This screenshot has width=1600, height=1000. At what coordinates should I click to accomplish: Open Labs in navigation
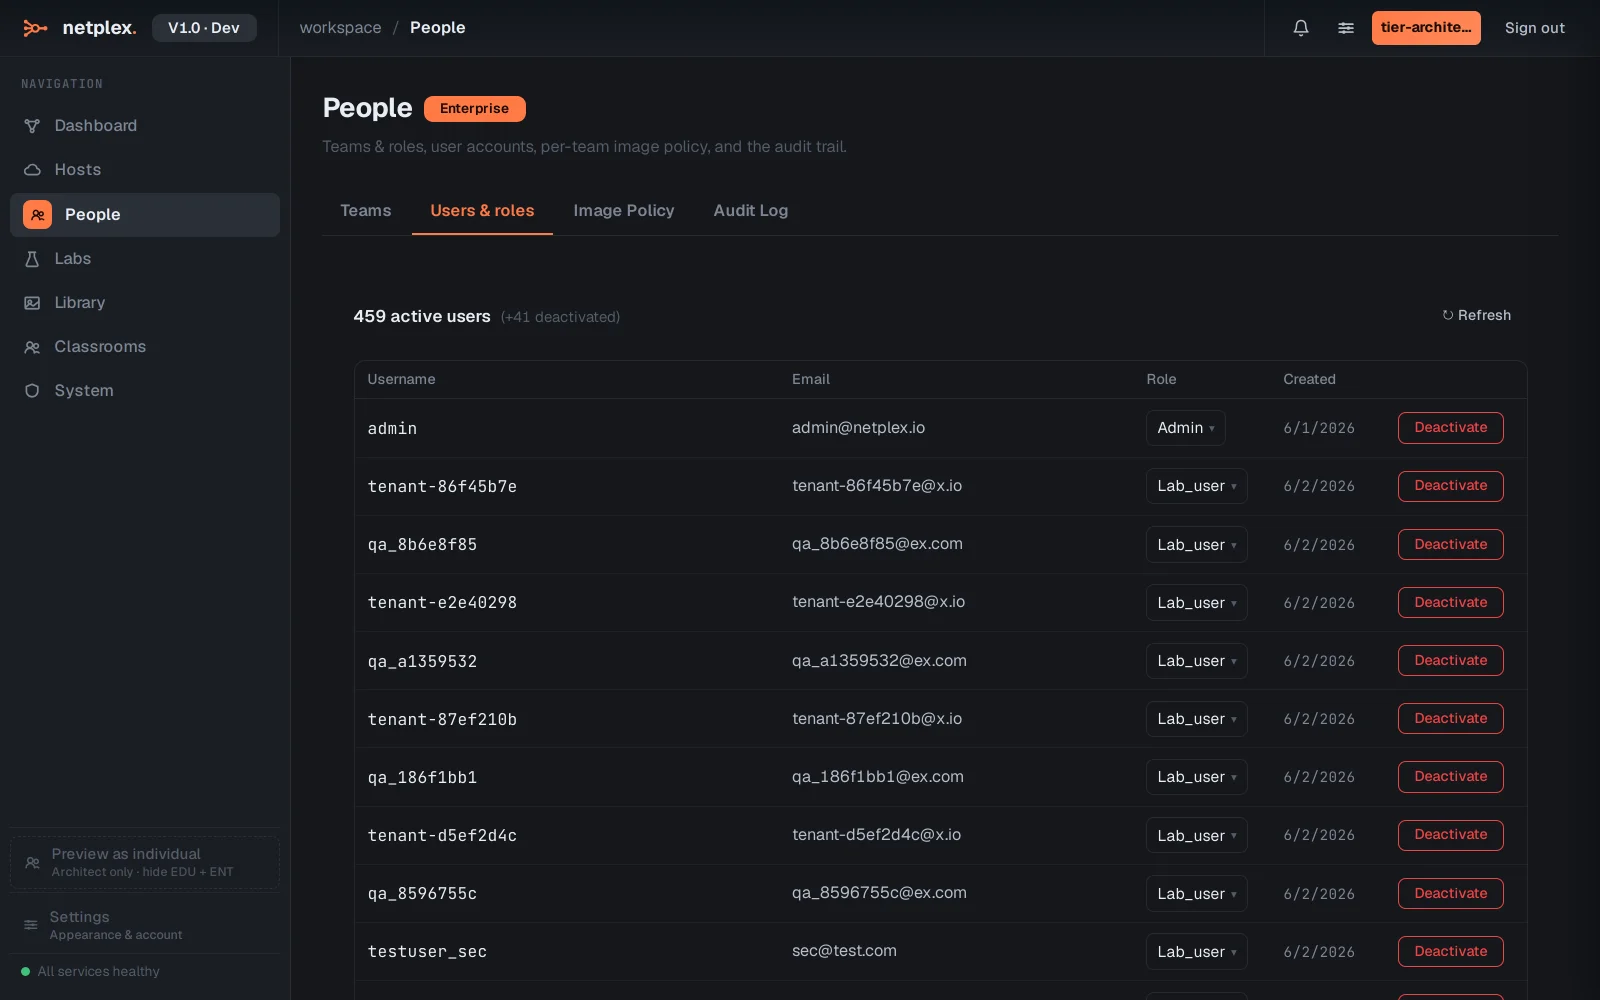click(145, 259)
